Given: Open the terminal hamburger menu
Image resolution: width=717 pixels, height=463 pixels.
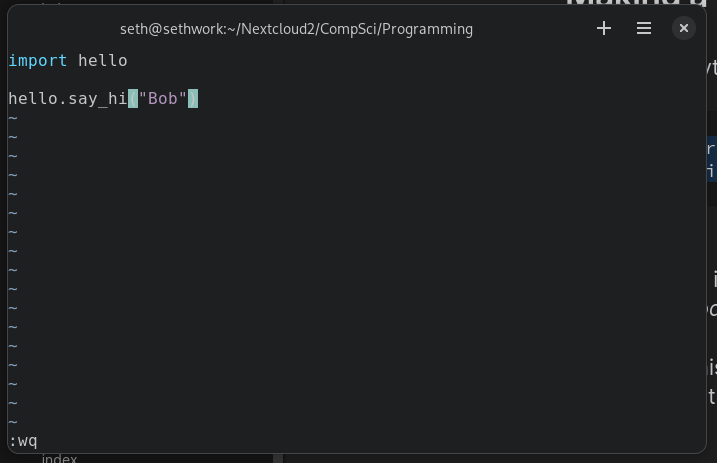Looking at the screenshot, I should coord(644,29).
